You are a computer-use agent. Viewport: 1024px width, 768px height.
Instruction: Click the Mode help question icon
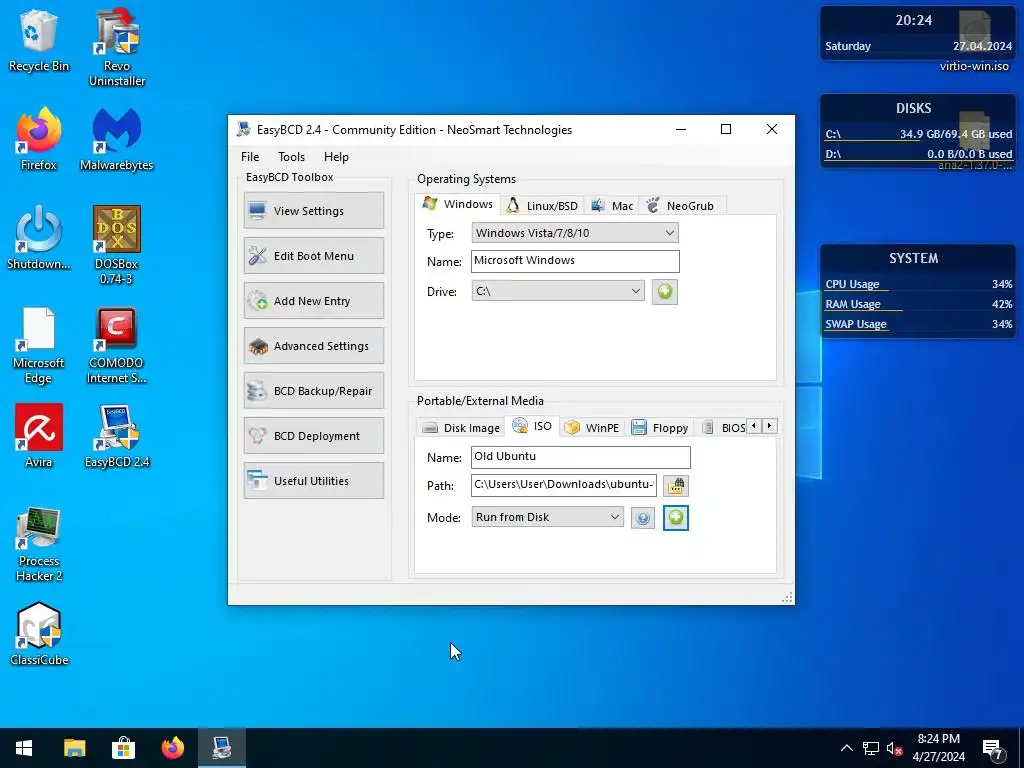(643, 518)
